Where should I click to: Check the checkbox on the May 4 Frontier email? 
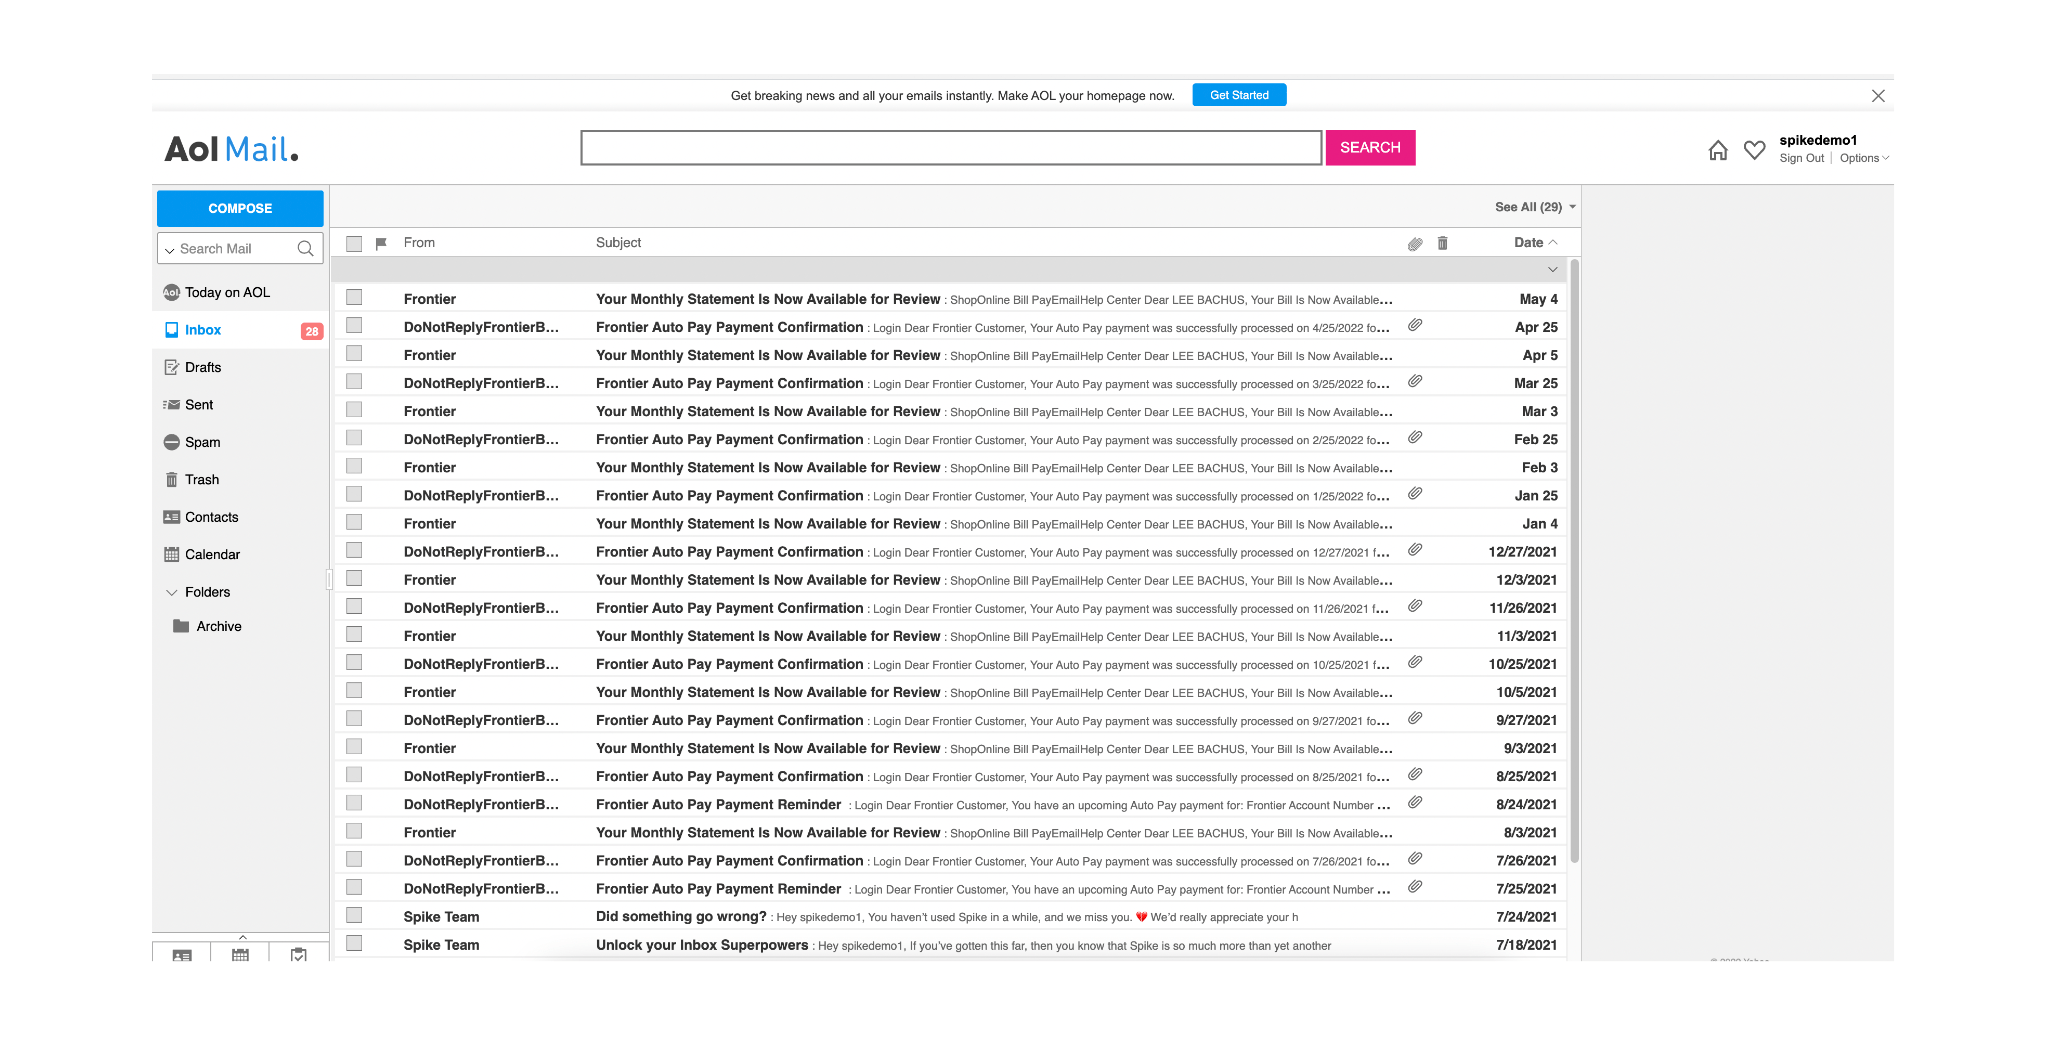click(x=354, y=296)
